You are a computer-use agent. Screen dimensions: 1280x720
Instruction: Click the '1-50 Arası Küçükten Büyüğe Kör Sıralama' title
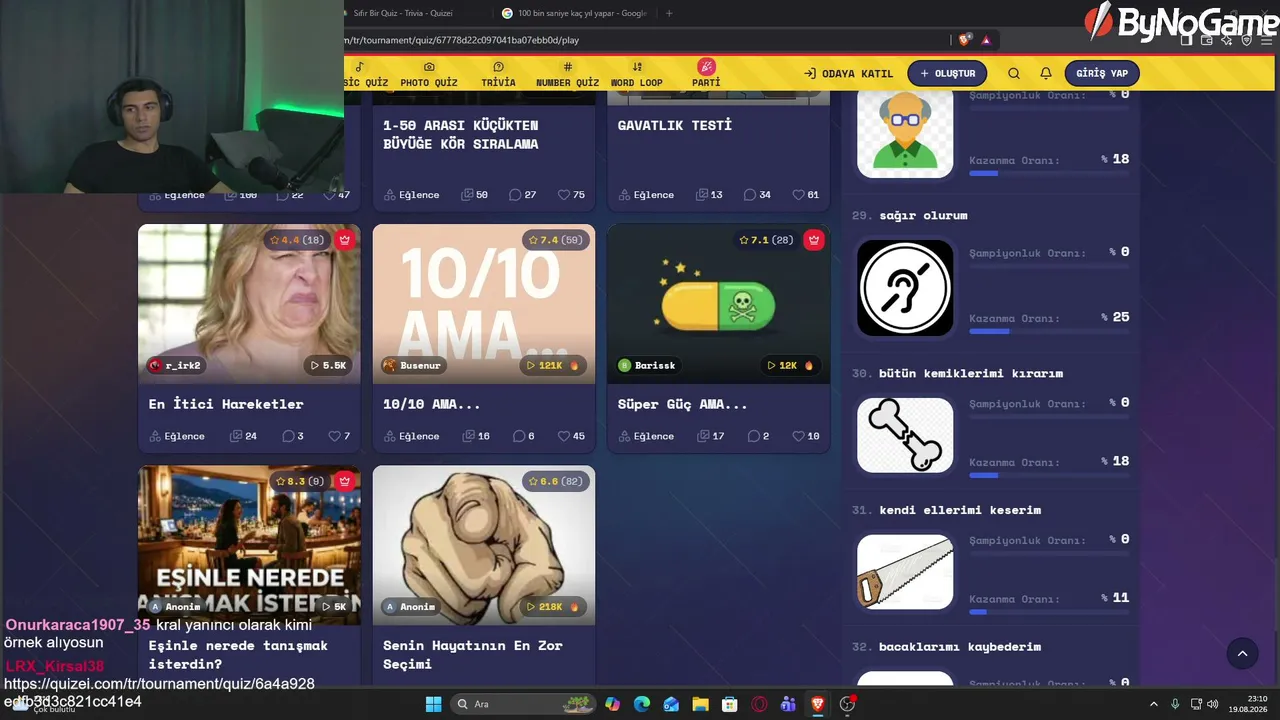click(x=461, y=134)
